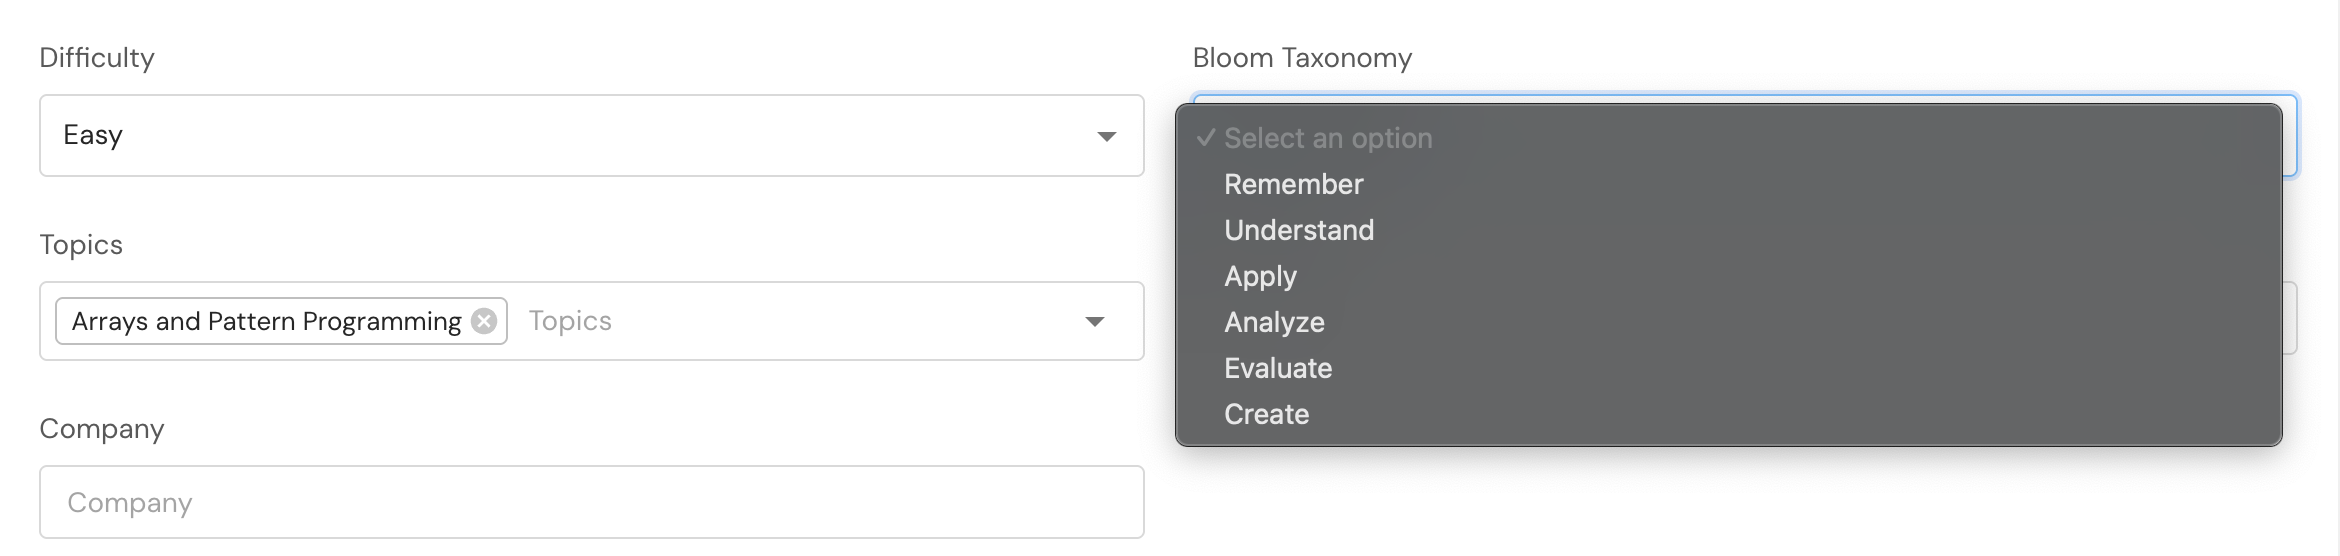Click the Topics field label
The height and width of the screenshot is (556, 2340).
tap(81, 245)
